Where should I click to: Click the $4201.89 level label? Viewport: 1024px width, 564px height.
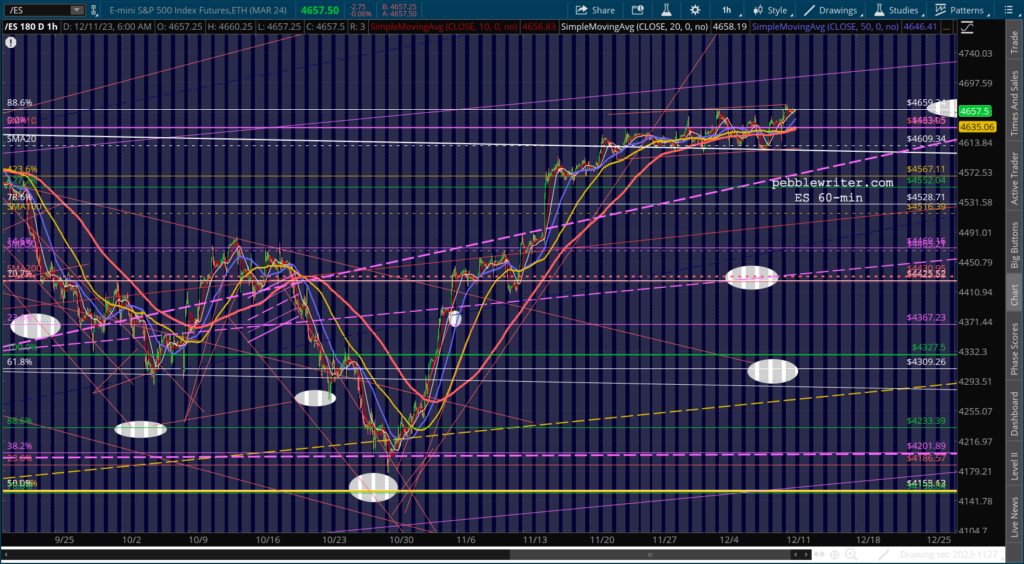pyautogui.click(x=926, y=446)
